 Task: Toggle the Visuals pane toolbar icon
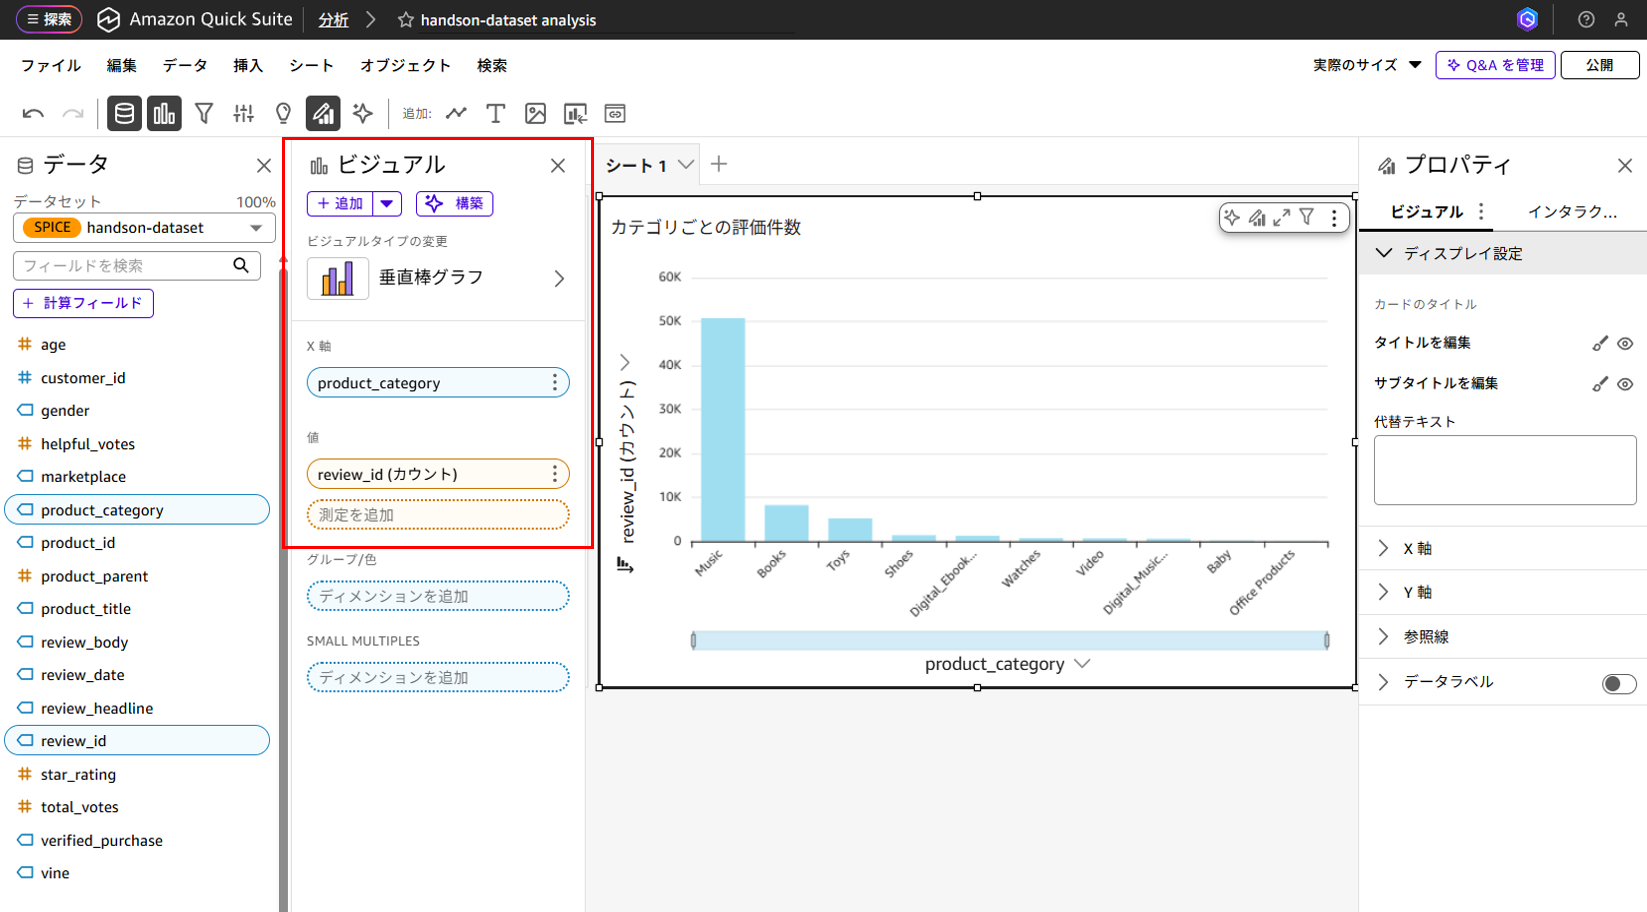[164, 114]
